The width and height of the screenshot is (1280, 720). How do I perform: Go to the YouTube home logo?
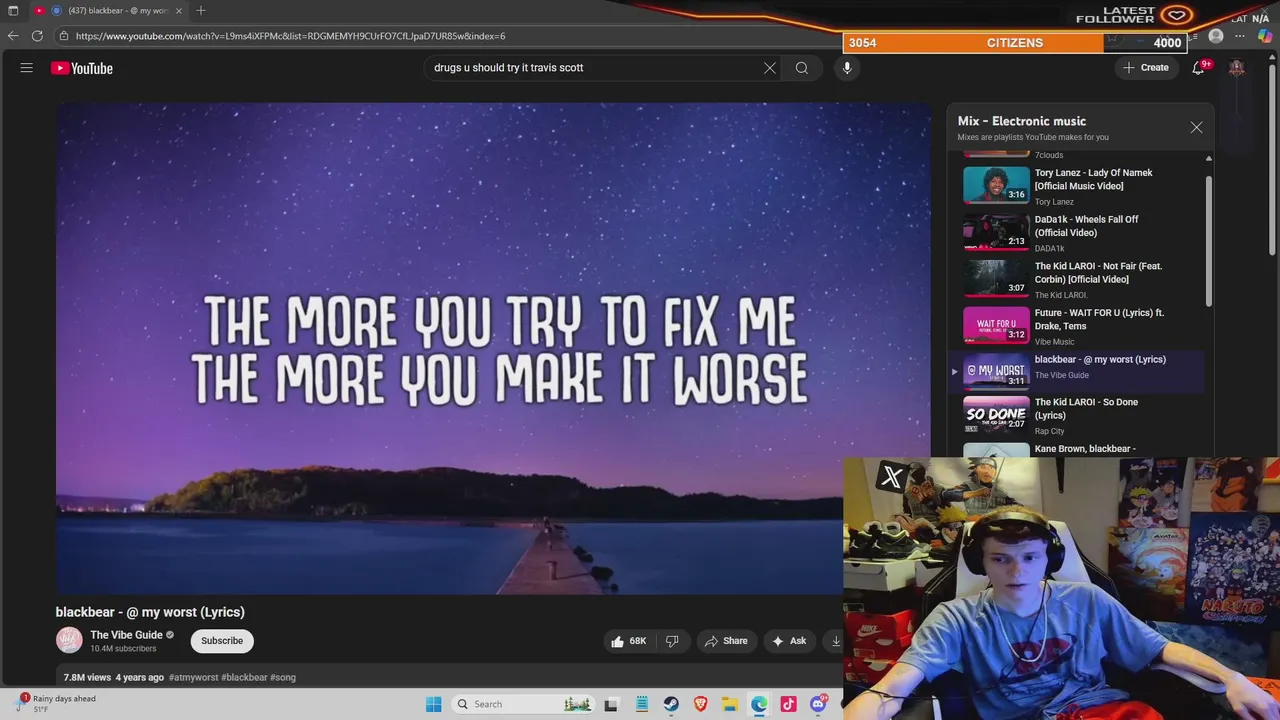(82, 68)
